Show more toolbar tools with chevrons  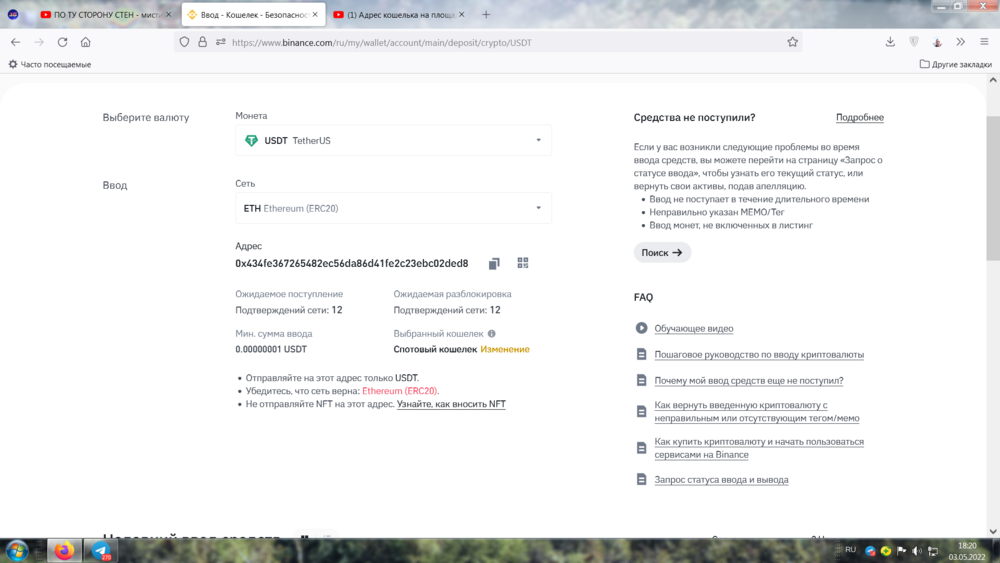[960, 42]
